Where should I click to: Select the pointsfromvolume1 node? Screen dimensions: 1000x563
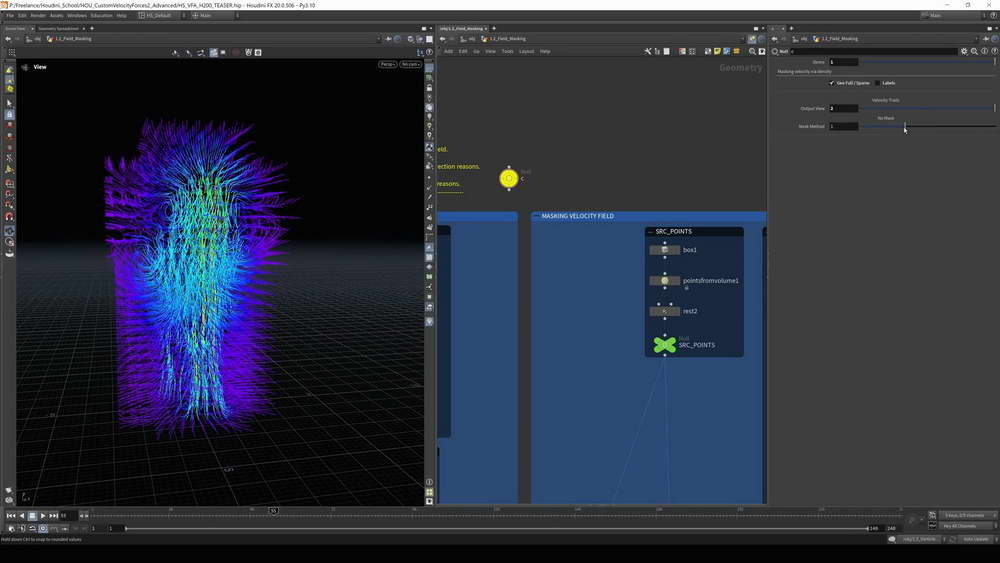click(664, 281)
